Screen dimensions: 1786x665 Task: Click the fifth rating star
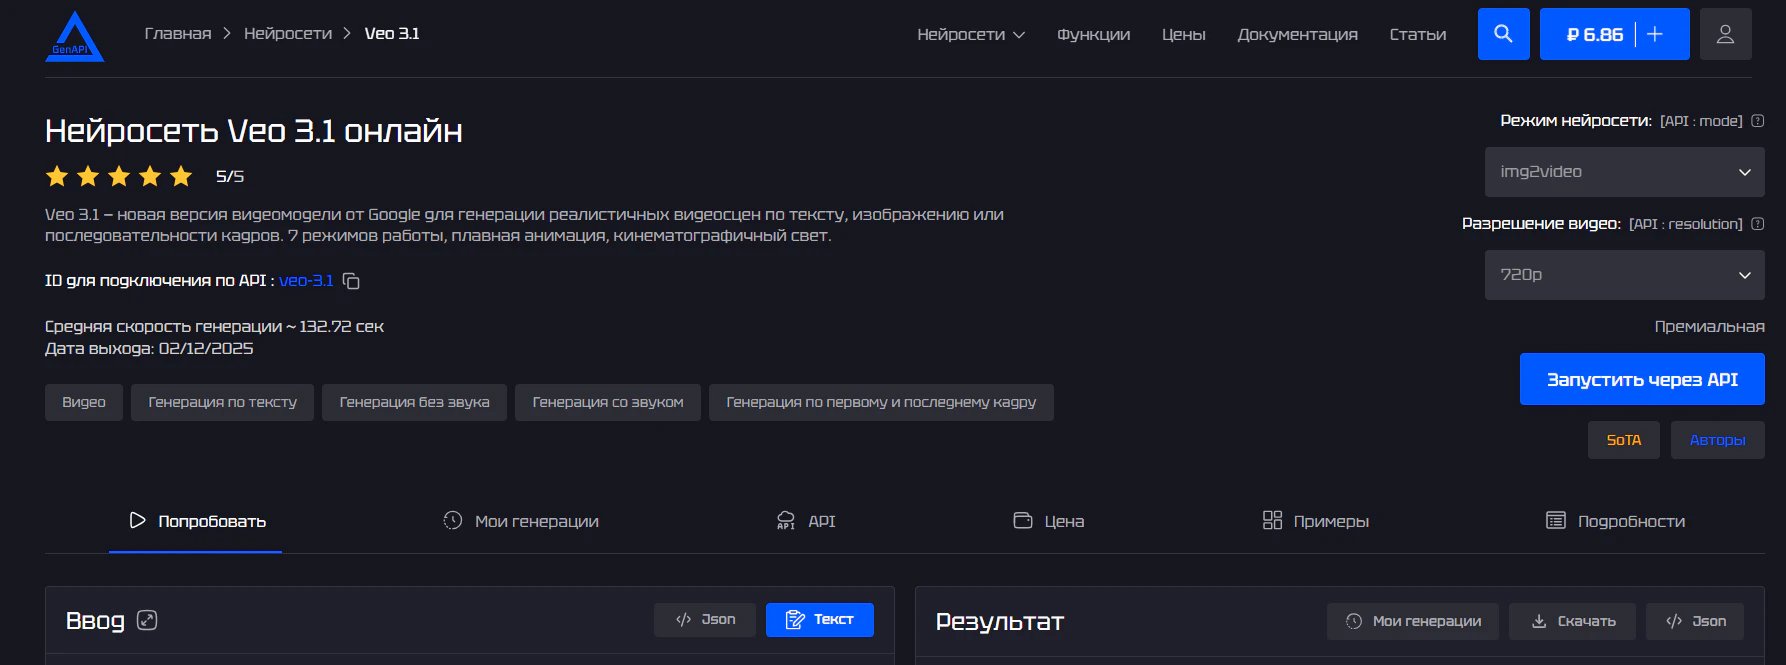(181, 177)
